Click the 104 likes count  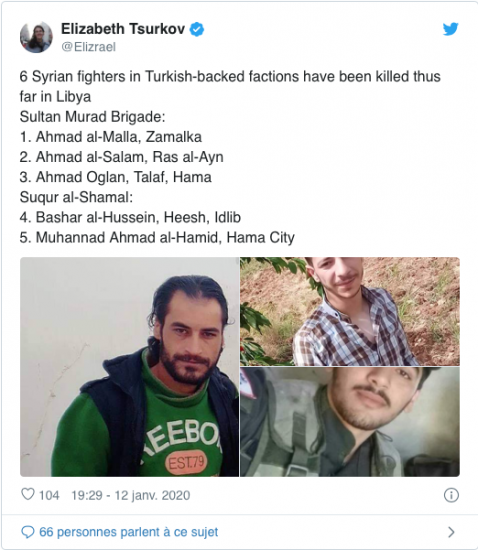[x=49, y=495]
